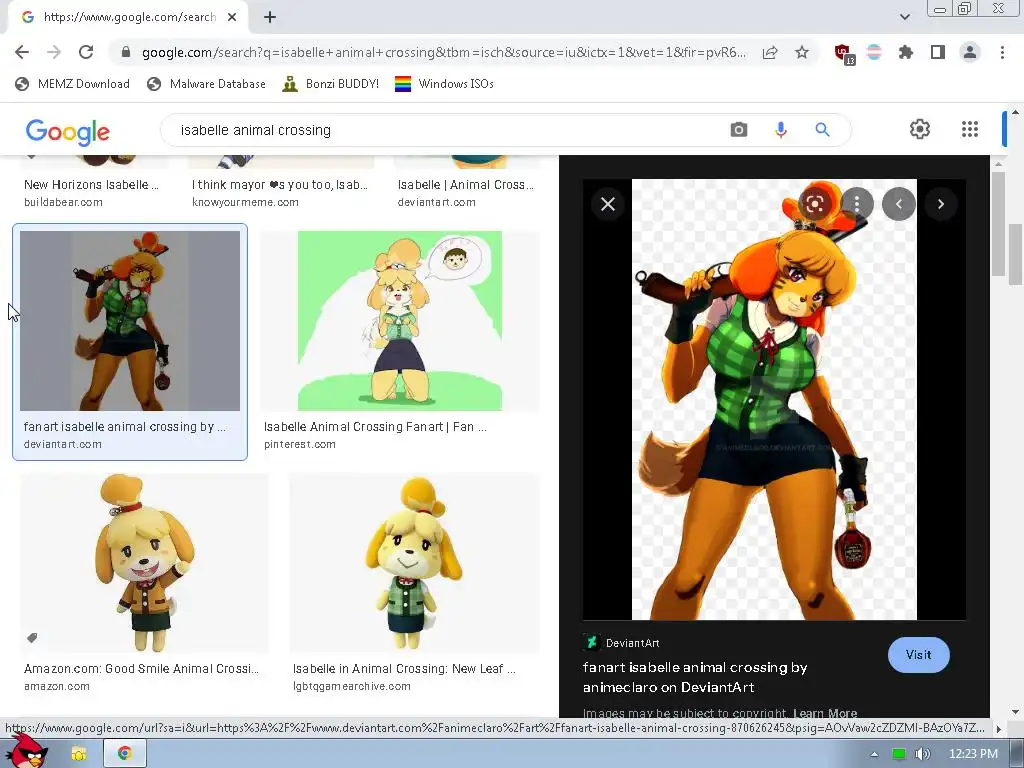
Task: Expand the tab search chevron
Action: click(904, 17)
